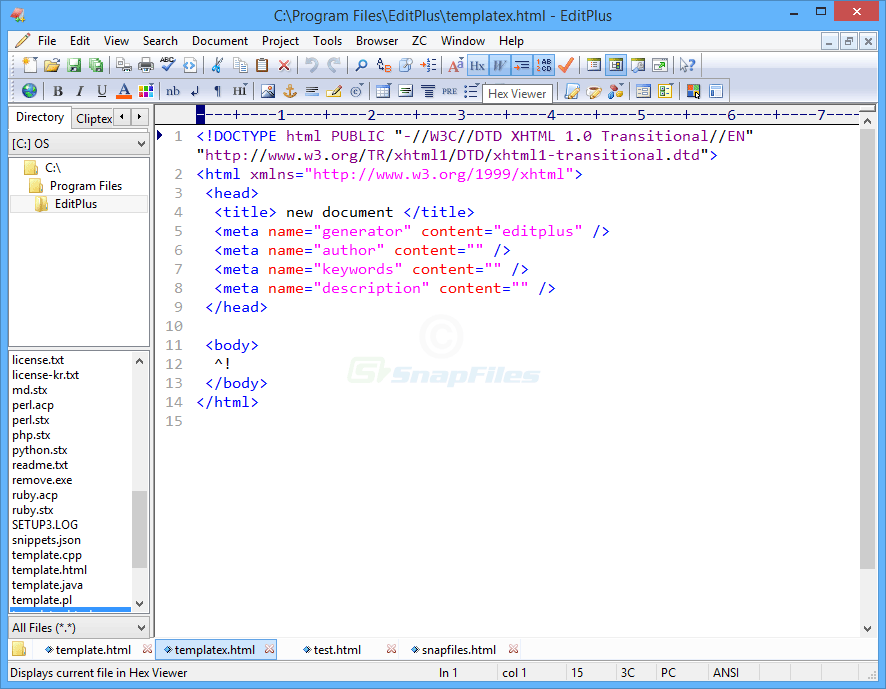
Task: Open the font settings Aa icon
Action: [455, 65]
